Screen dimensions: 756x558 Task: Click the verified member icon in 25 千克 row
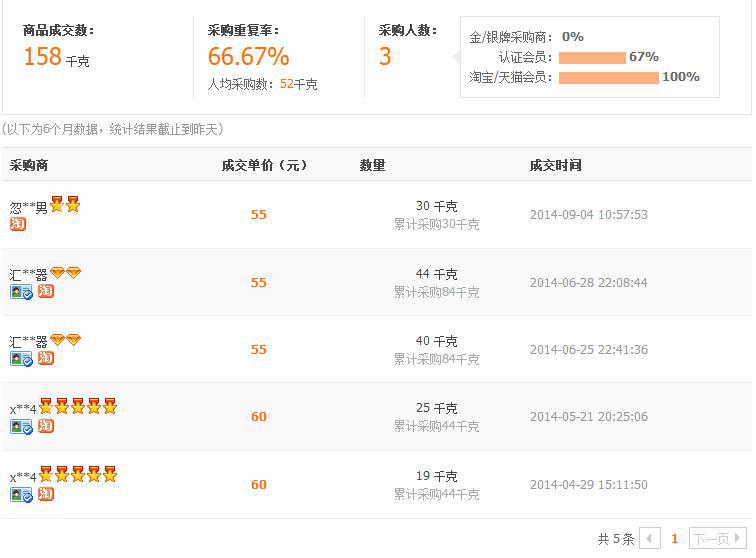[22, 427]
